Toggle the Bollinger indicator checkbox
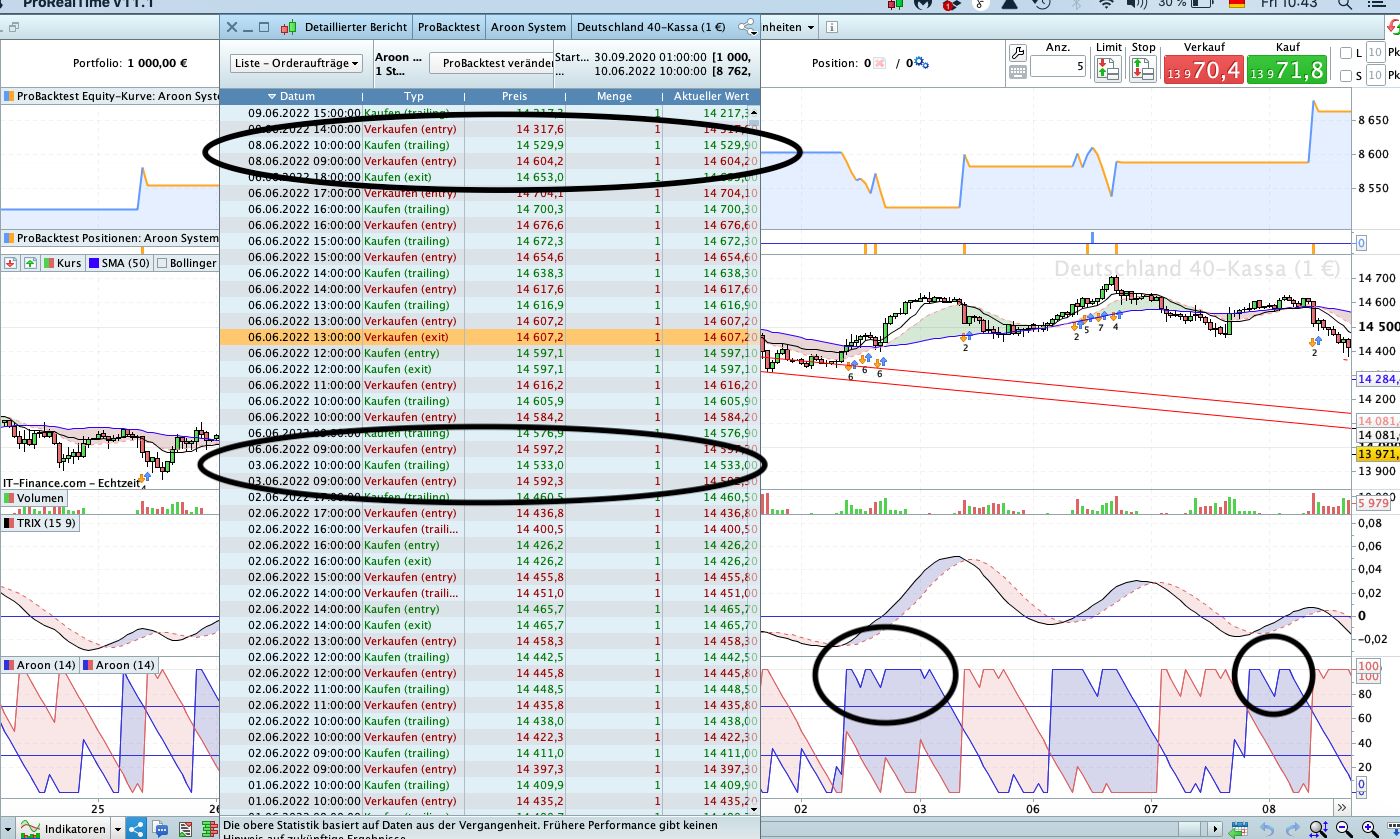 [160, 263]
